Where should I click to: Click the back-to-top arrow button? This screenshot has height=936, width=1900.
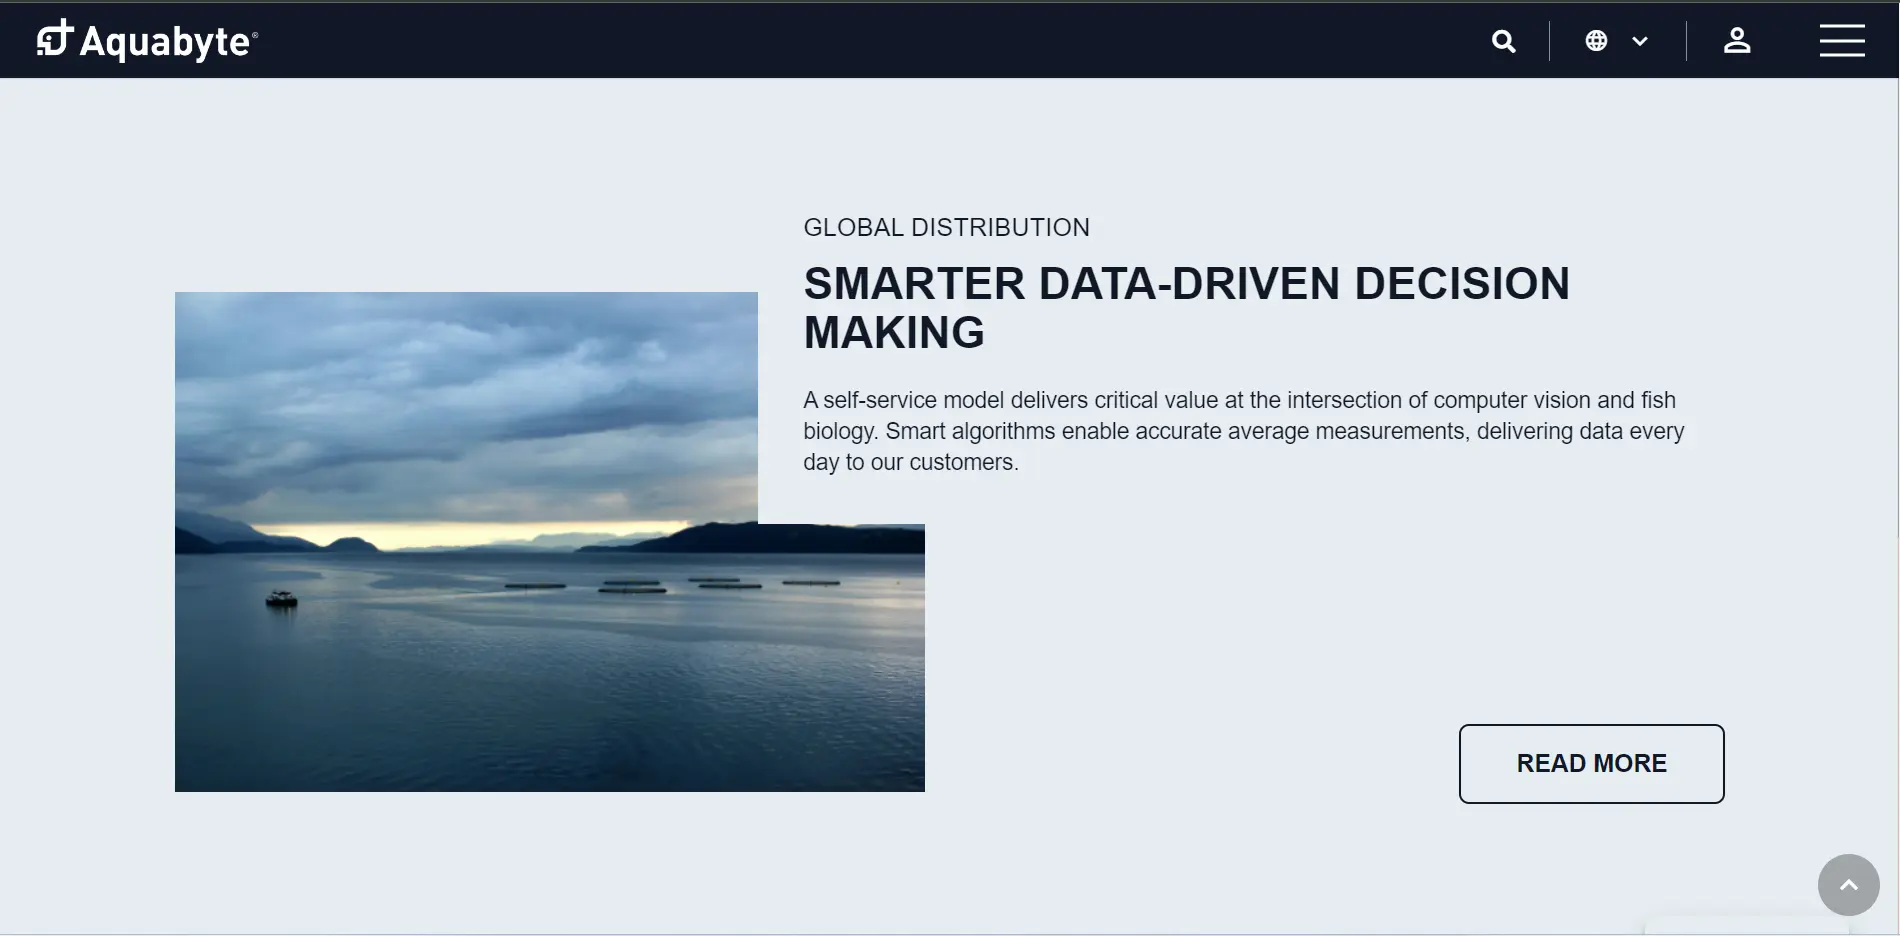tap(1848, 885)
